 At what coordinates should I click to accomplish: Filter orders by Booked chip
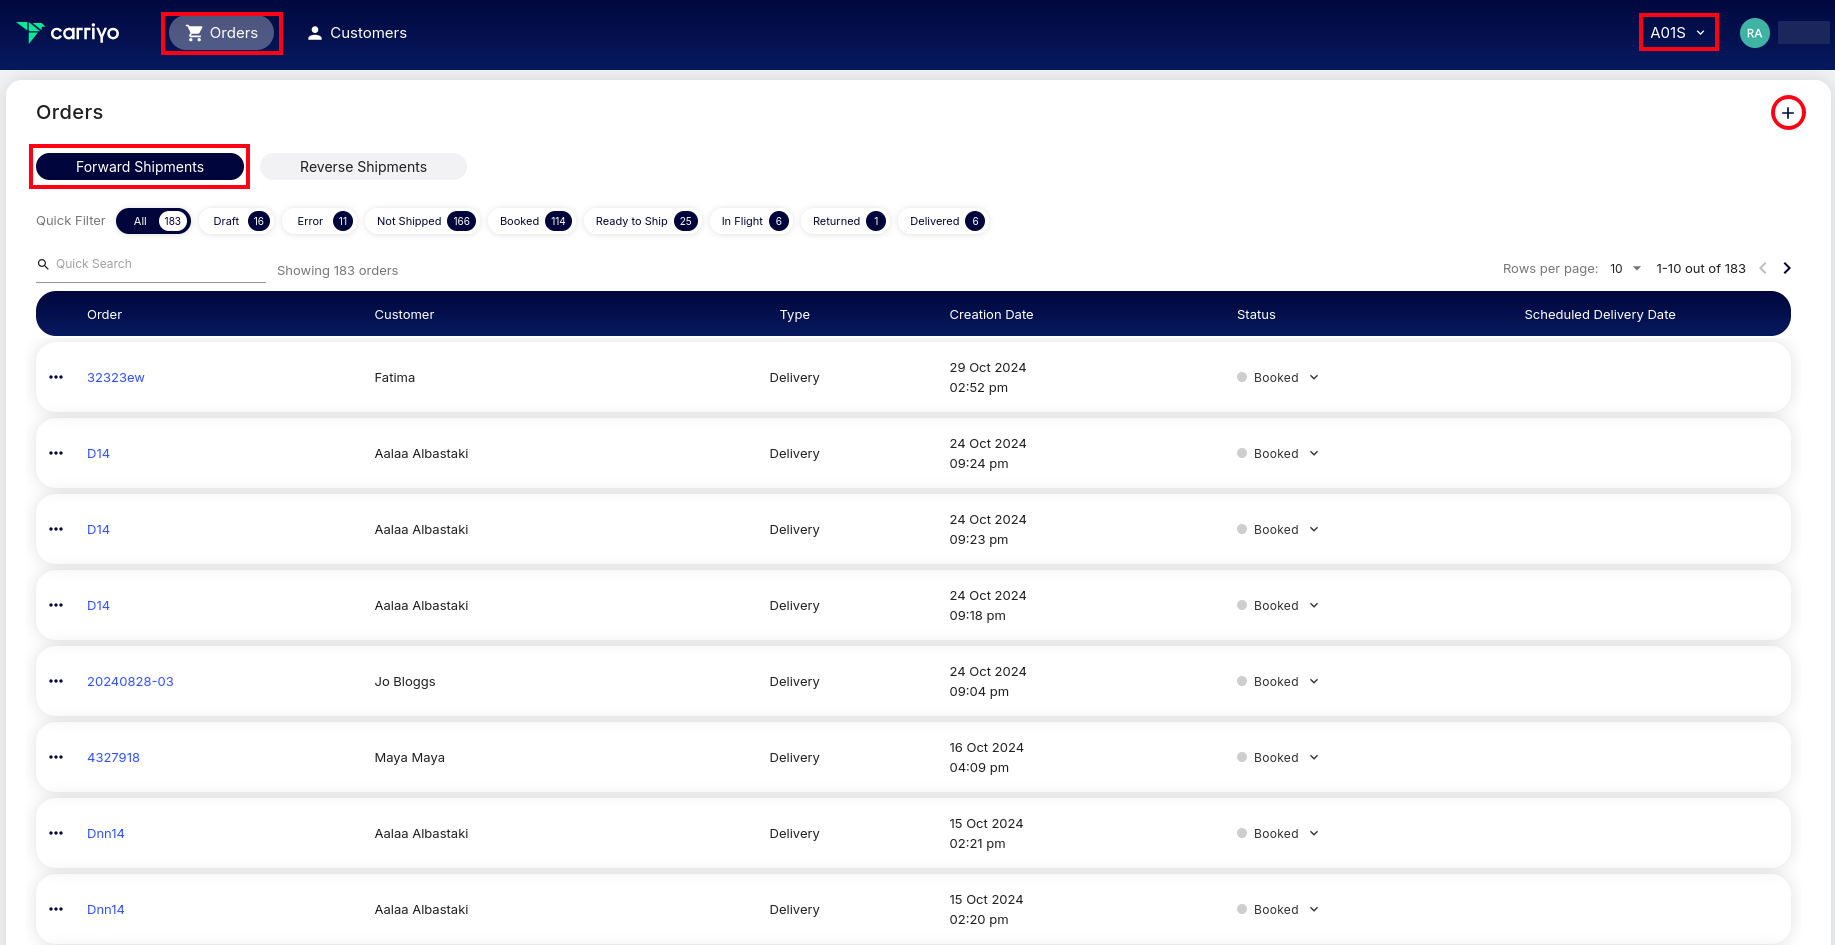[x=532, y=221]
